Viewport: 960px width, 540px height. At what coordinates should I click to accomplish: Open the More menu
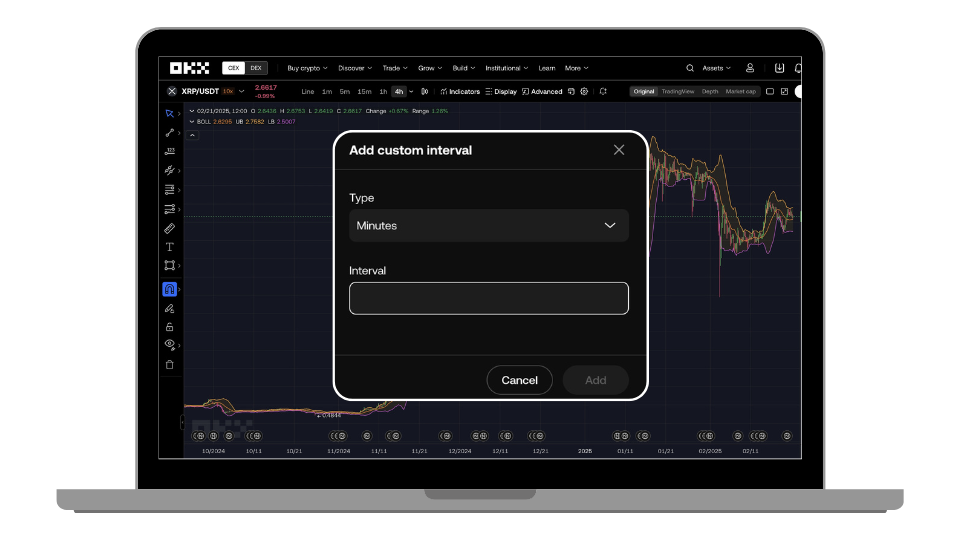tap(576, 68)
